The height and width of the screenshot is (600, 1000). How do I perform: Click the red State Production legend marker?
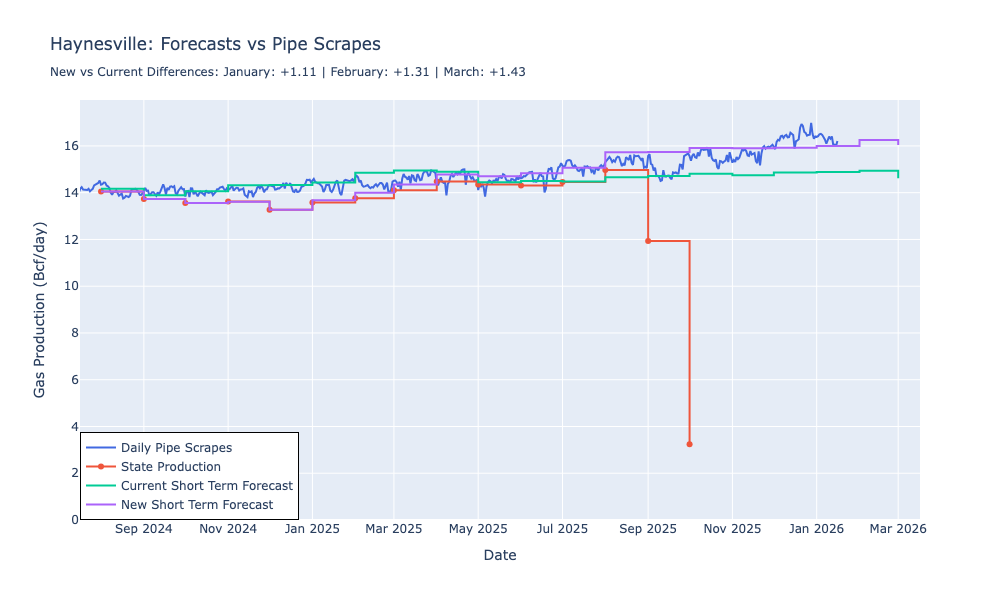click(x=101, y=467)
